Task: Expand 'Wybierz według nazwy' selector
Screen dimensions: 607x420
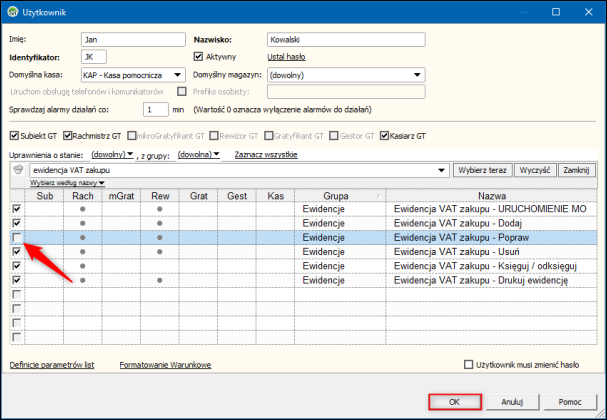Action: click(x=66, y=183)
